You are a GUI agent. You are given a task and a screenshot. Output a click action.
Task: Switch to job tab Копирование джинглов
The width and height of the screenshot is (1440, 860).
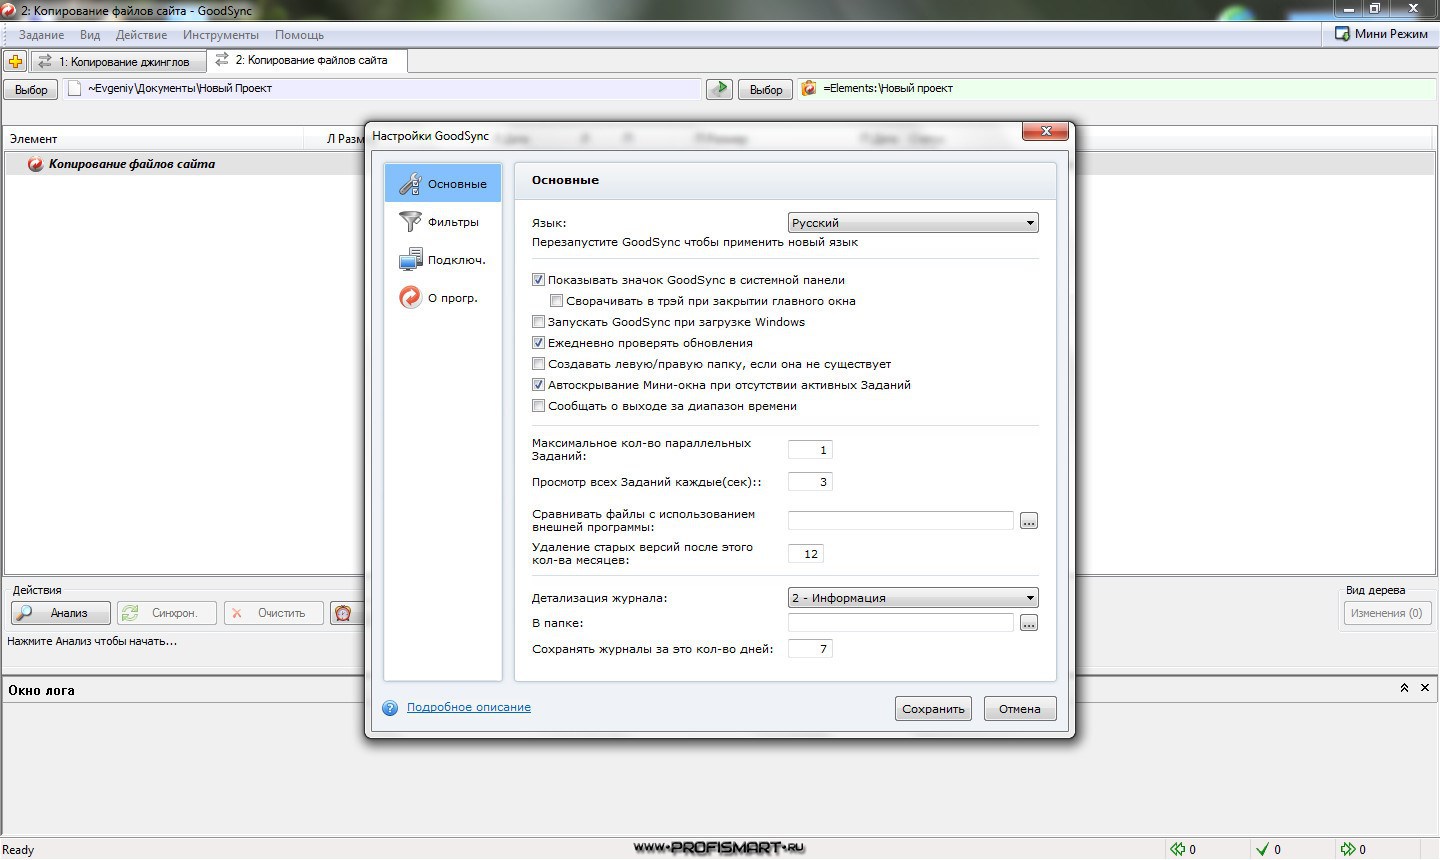pyautogui.click(x=118, y=61)
